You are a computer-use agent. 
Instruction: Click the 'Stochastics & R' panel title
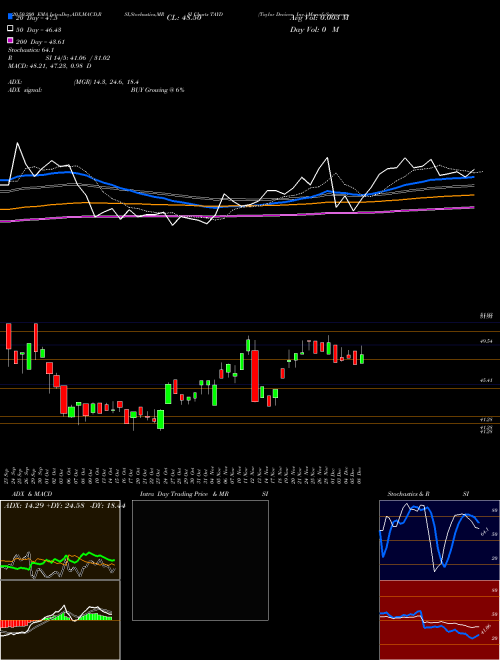[408, 494]
